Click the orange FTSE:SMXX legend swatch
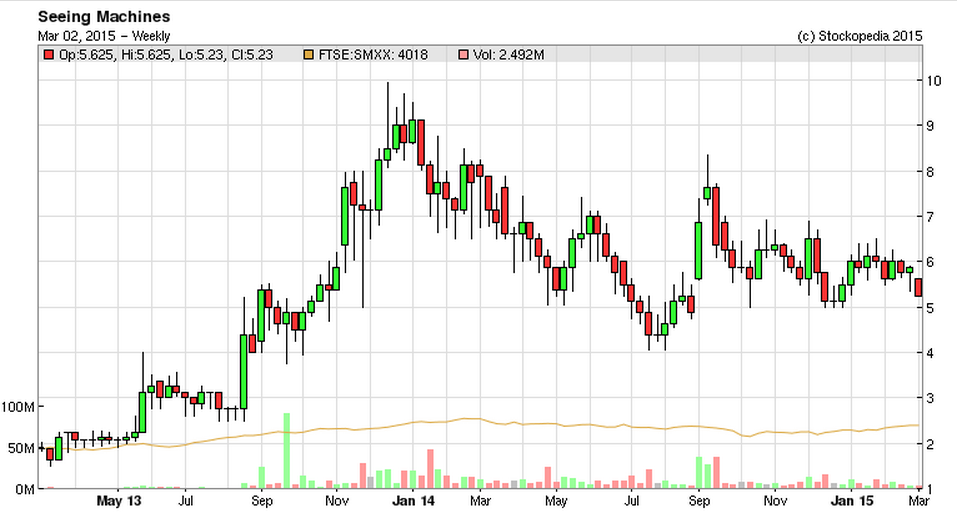 [308, 55]
